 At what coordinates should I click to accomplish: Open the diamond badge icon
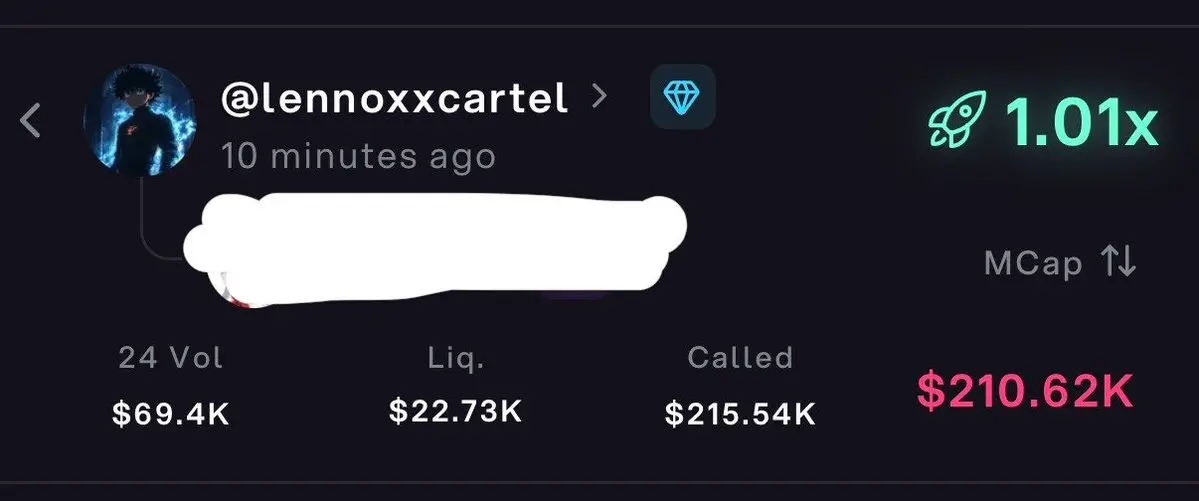[682, 96]
